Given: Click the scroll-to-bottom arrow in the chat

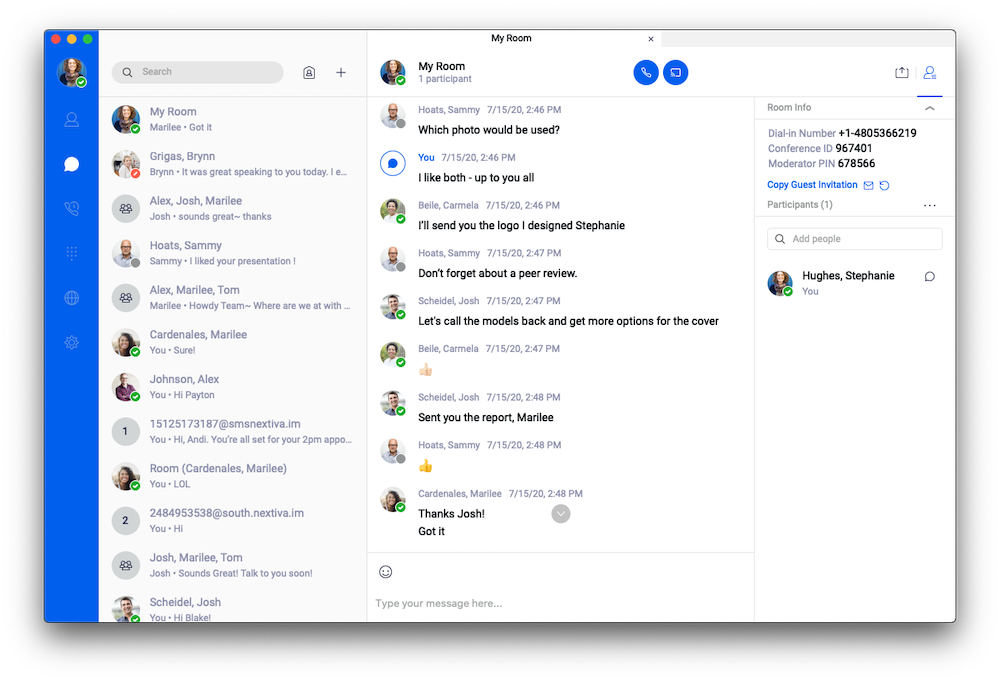Looking at the screenshot, I should point(561,514).
